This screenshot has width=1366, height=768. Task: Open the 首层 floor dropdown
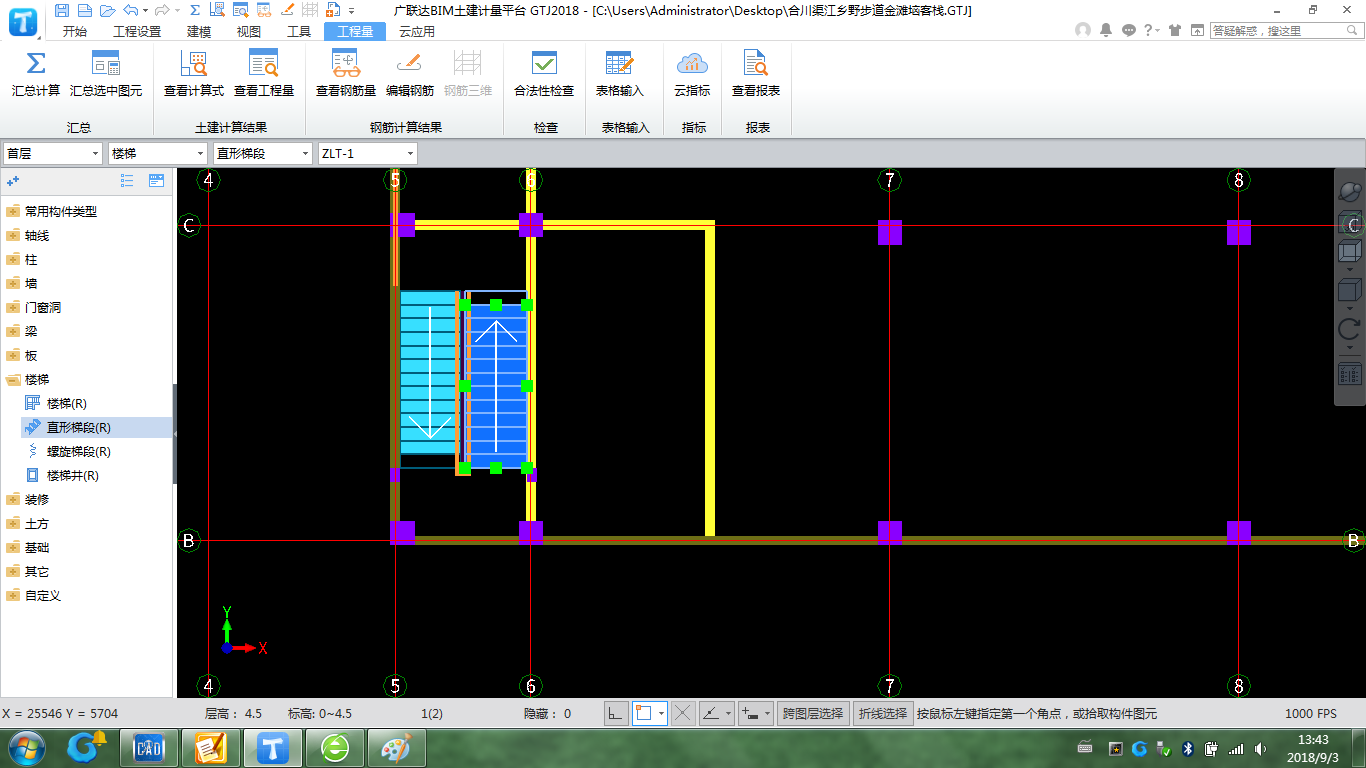coord(53,153)
